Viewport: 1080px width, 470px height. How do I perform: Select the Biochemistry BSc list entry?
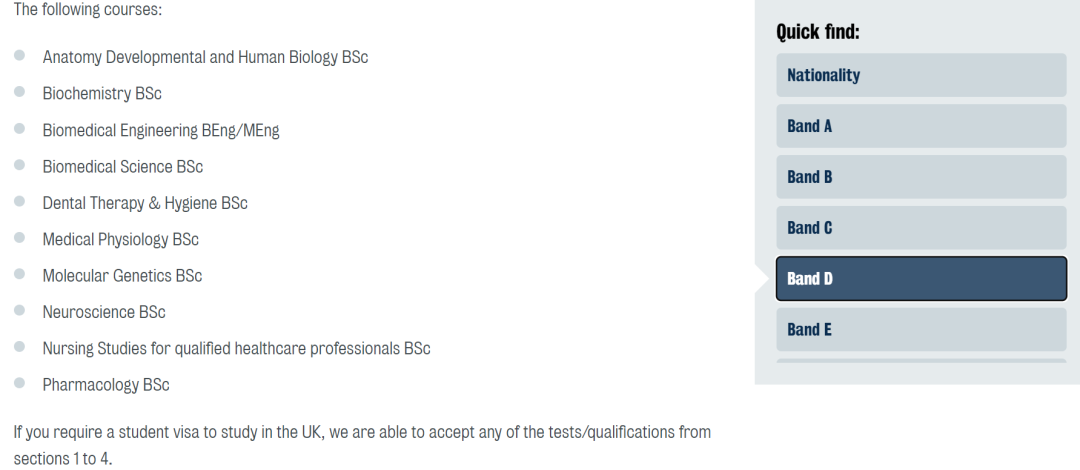[102, 93]
